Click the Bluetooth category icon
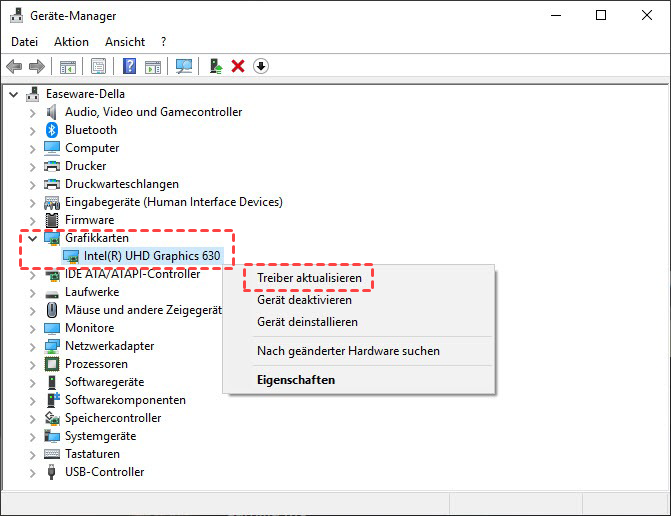Viewport: 671px width, 516px height. [x=52, y=130]
